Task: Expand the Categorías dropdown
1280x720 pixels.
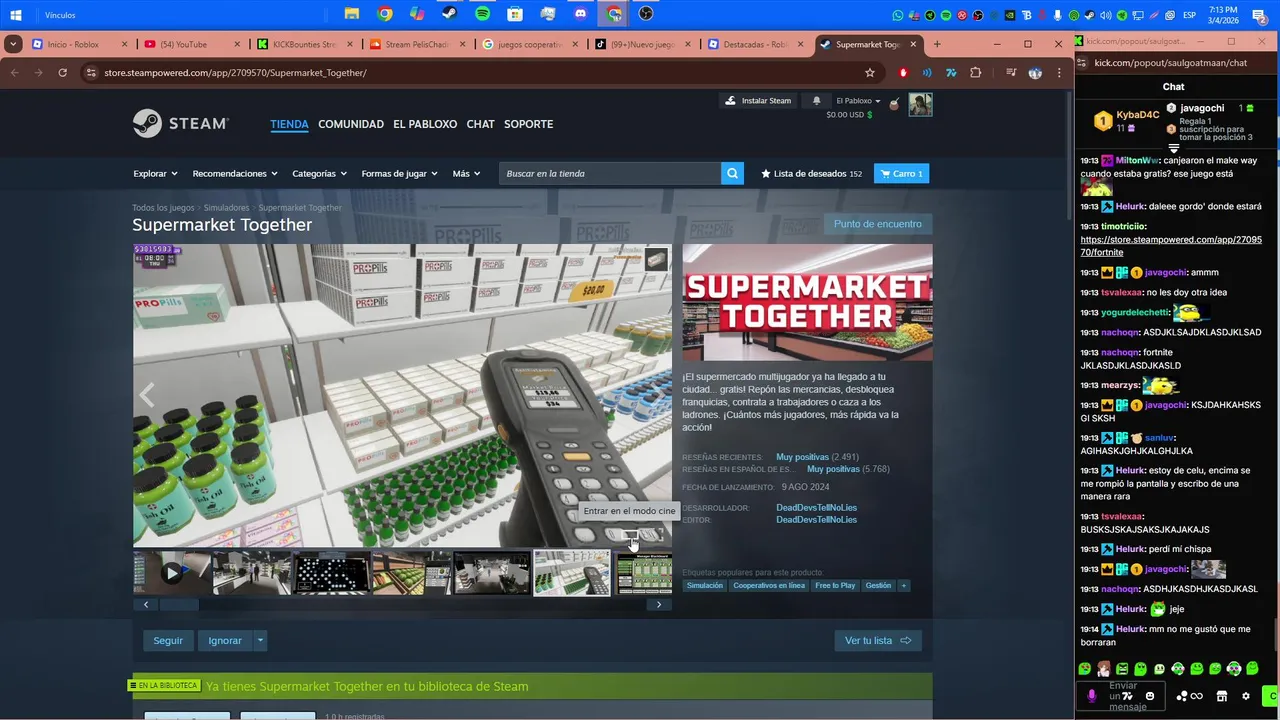Action: pyautogui.click(x=320, y=173)
